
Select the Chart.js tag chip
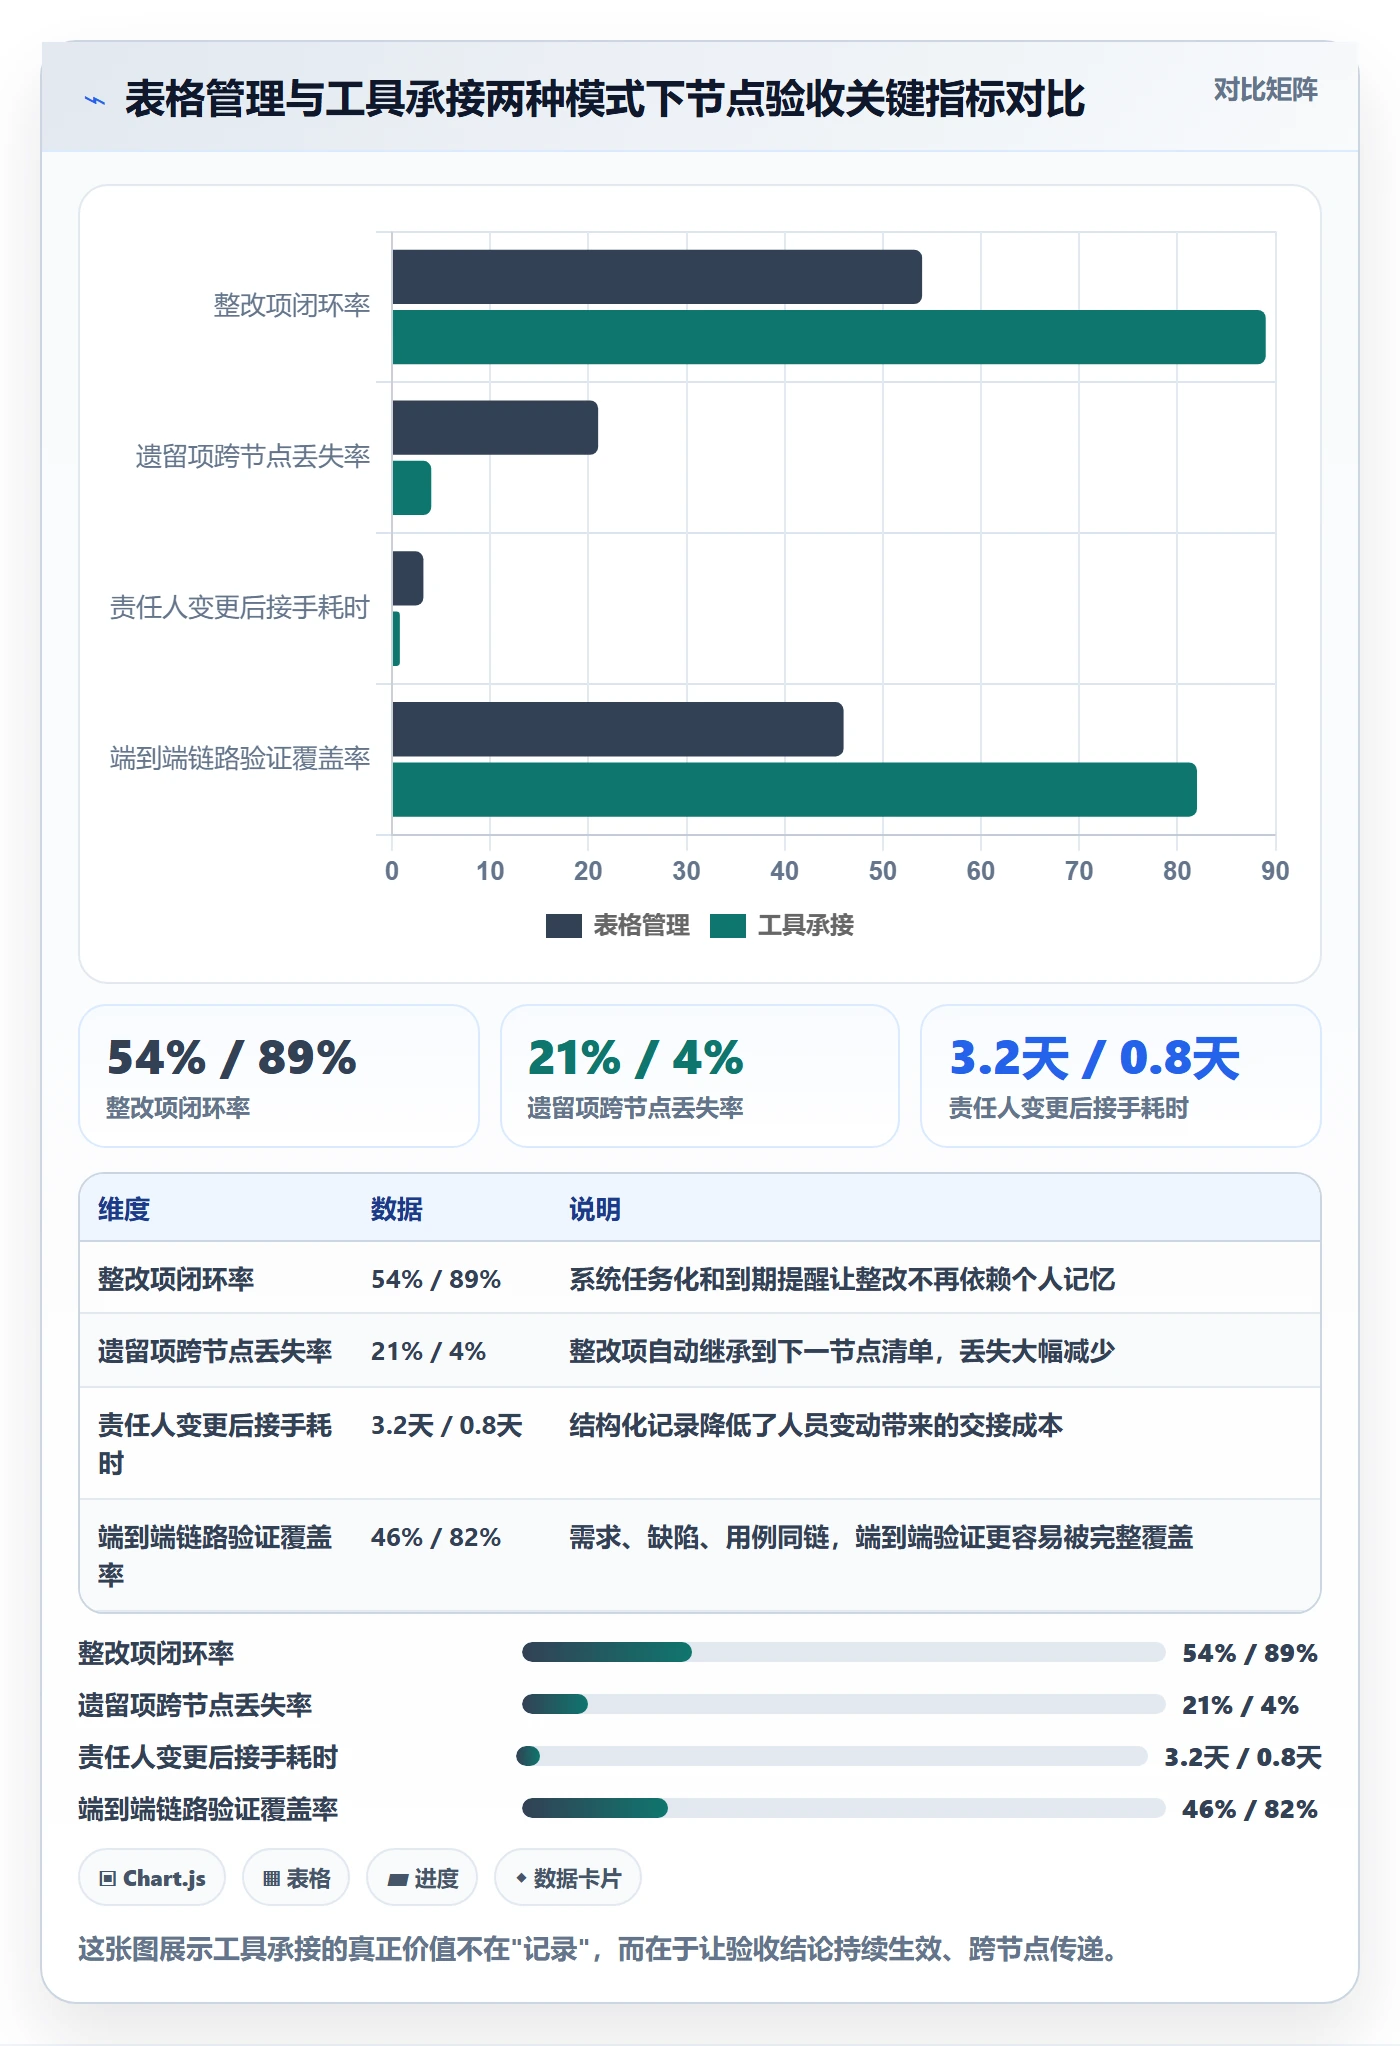coord(152,1878)
